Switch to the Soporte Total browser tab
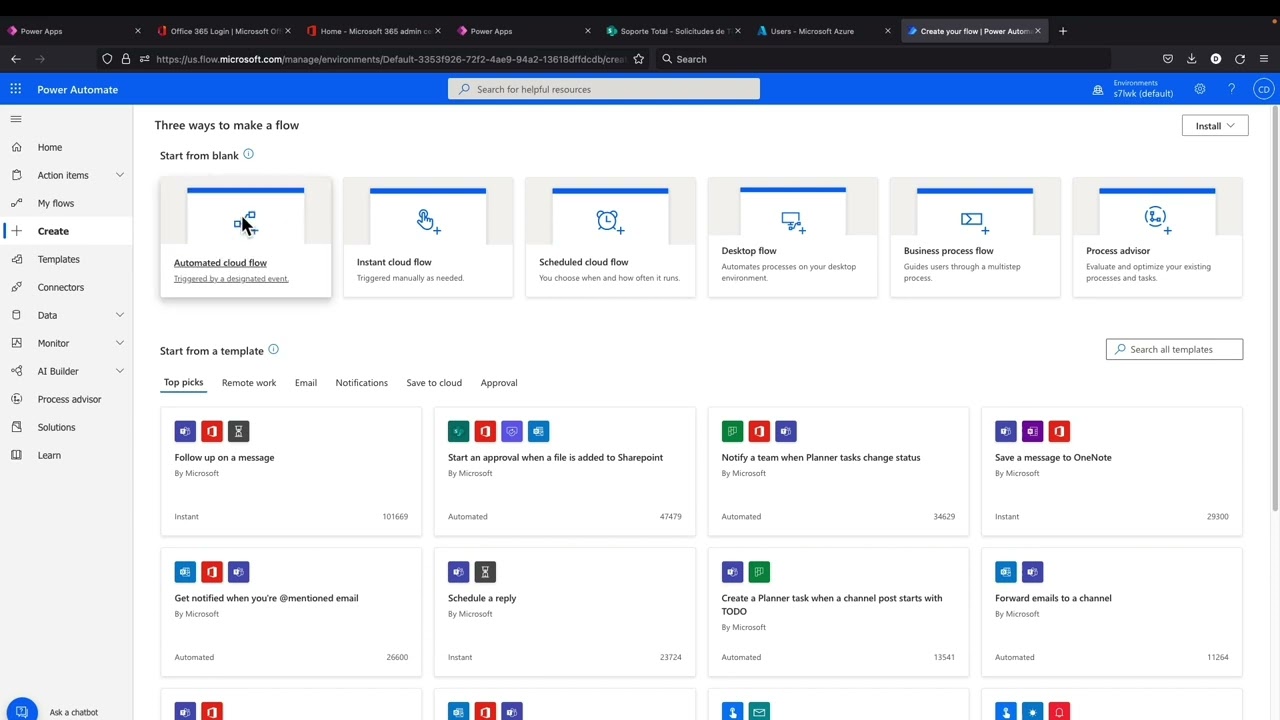 (x=674, y=31)
